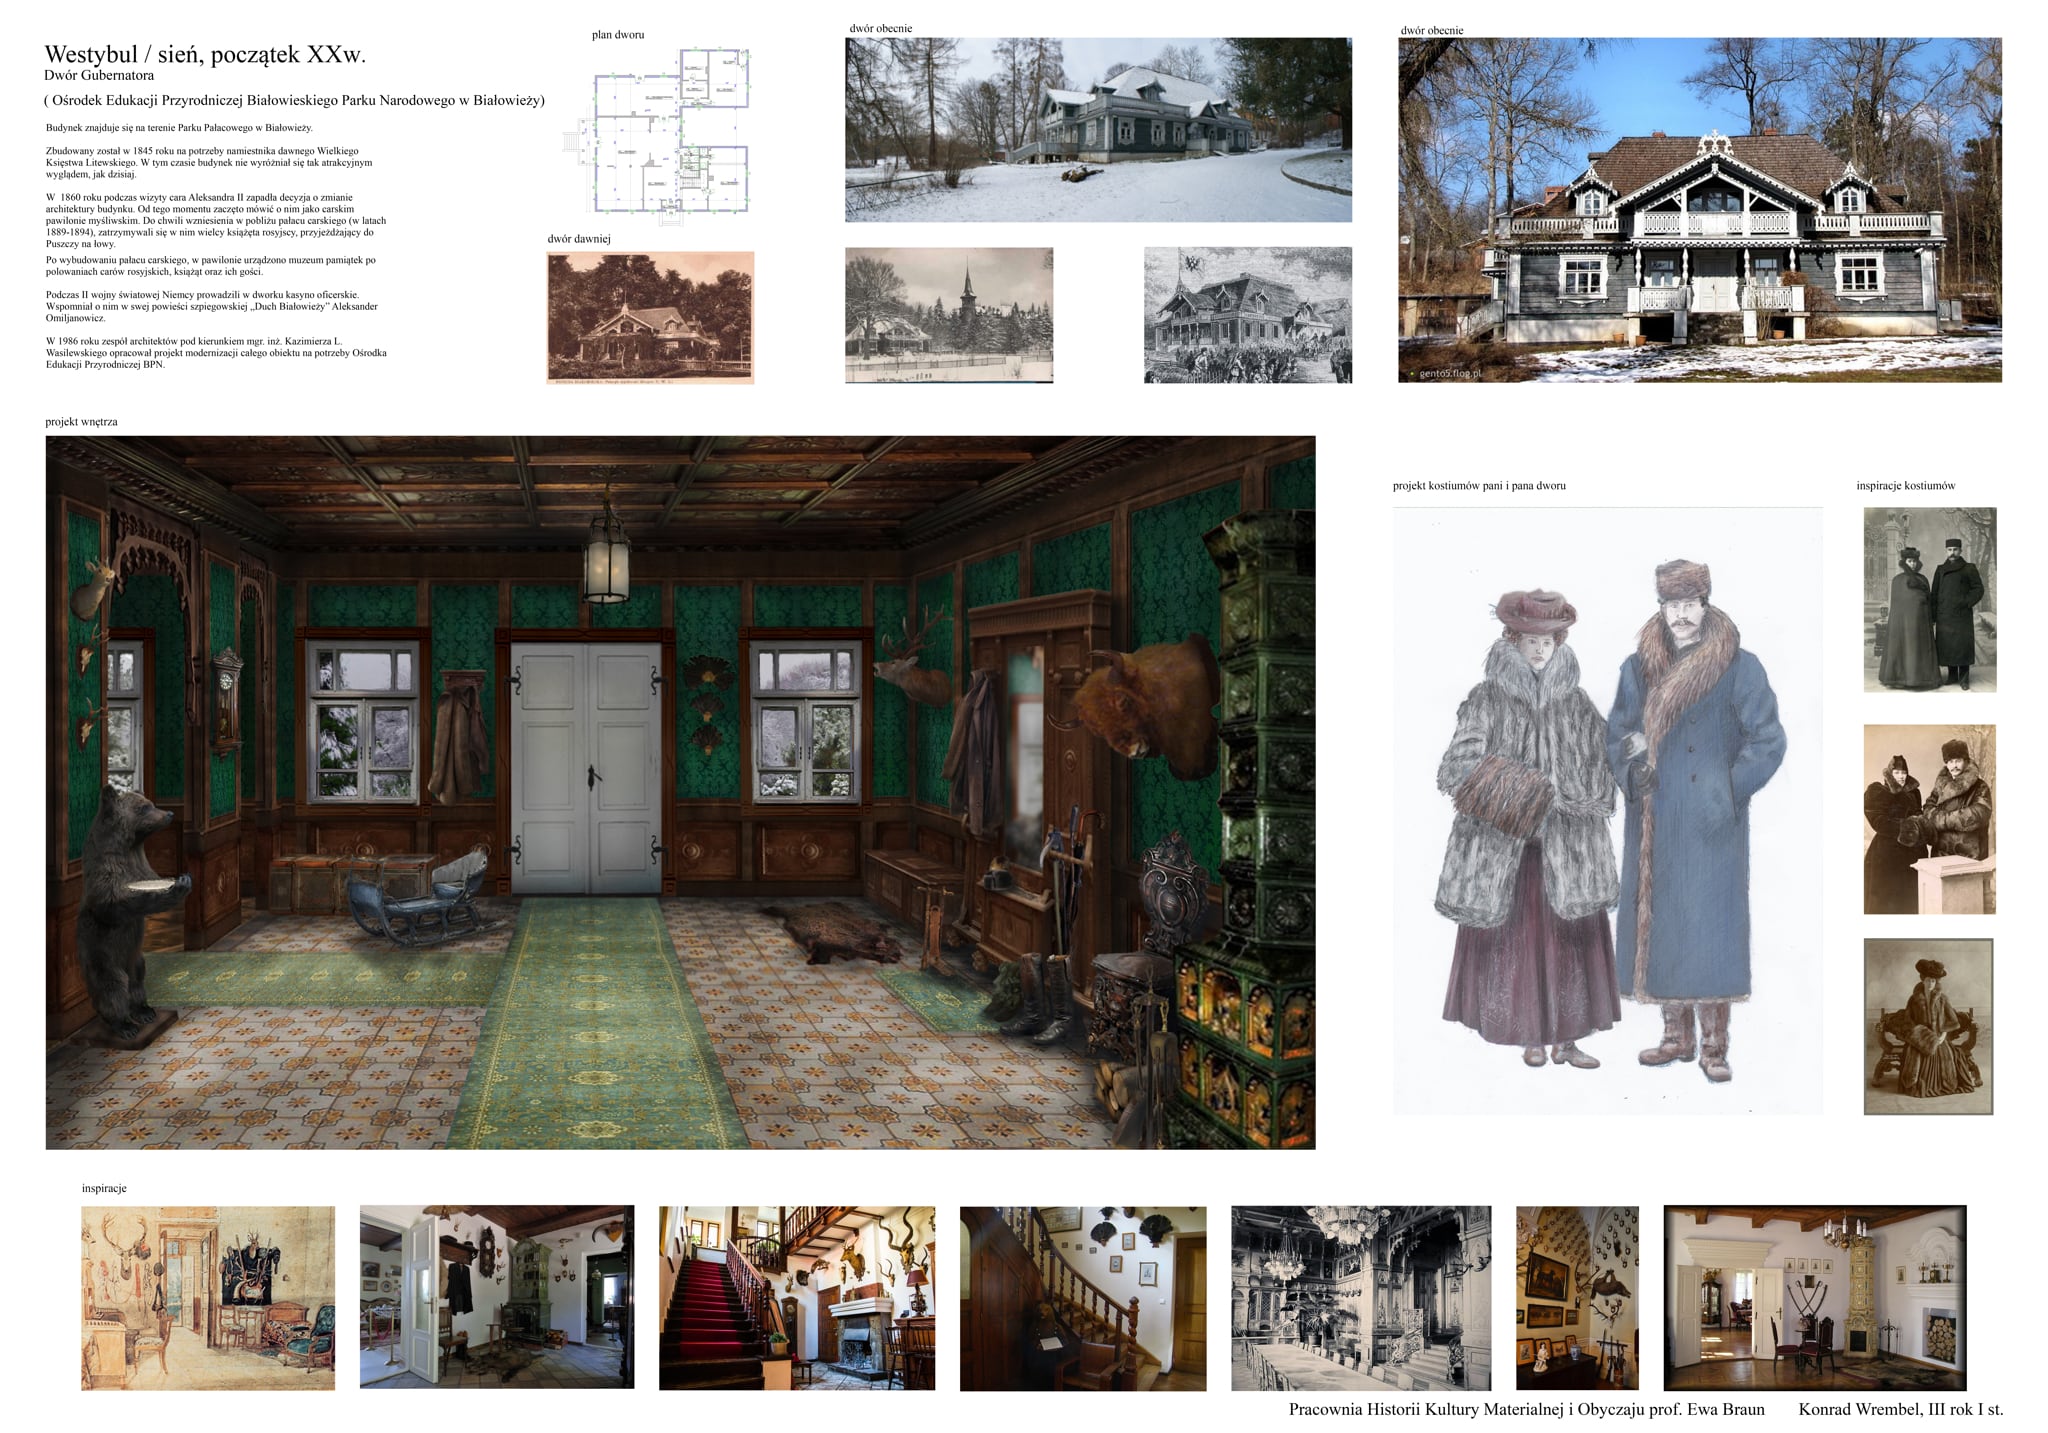Screen dimensions: 2048x1433
Task: Open the snowy manor photo under 'dwór obecnie'
Action: click(x=1098, y=130)
